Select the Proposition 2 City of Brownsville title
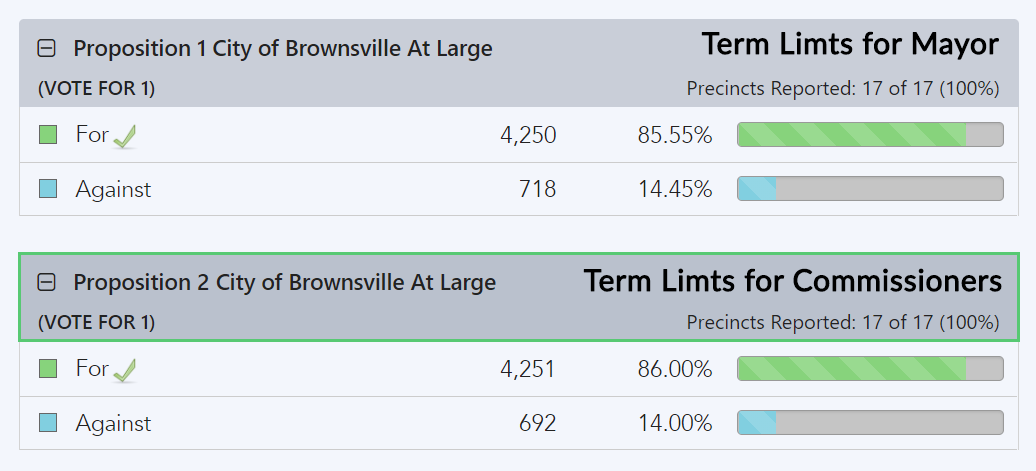The image size is (1036, 471). (x=285, y=283)
